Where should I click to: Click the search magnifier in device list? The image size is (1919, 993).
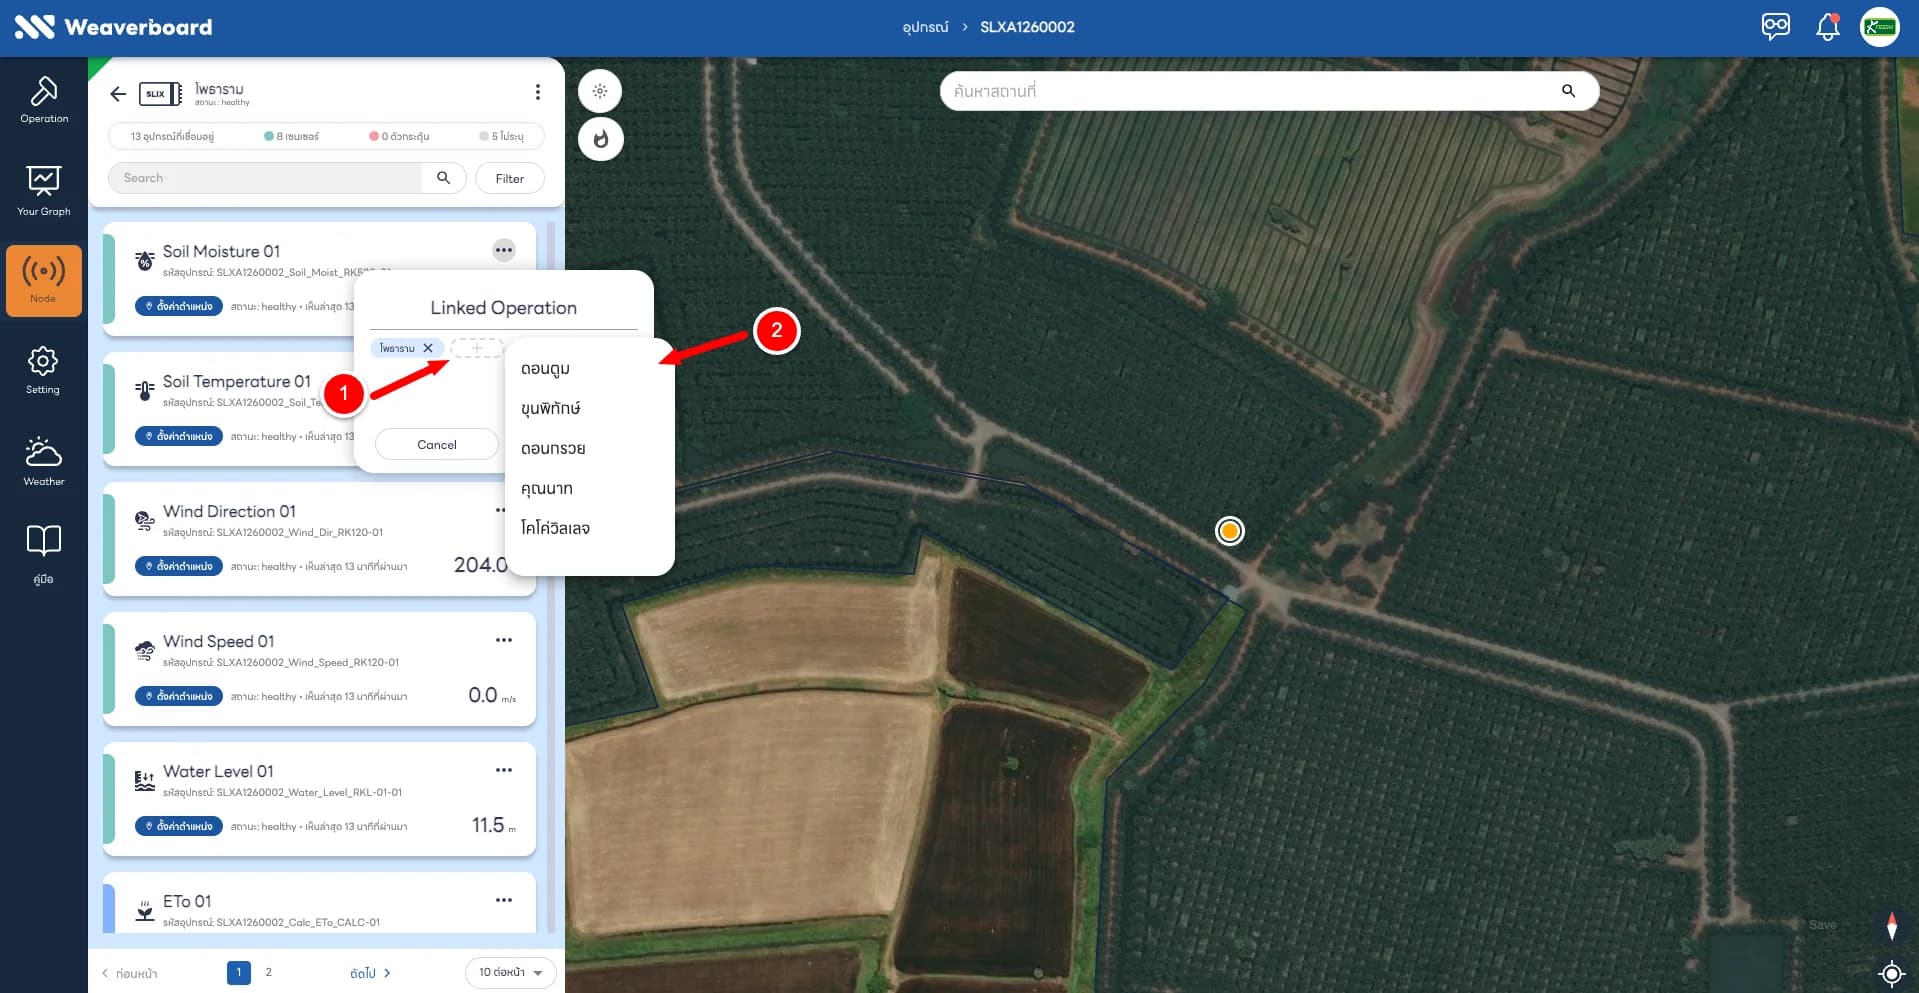[x=444, y=178]
